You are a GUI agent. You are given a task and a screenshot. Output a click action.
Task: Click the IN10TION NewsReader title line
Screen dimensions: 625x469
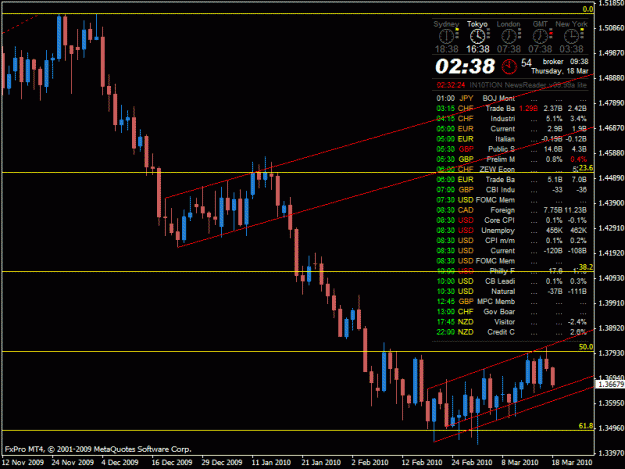pos(528,85)
